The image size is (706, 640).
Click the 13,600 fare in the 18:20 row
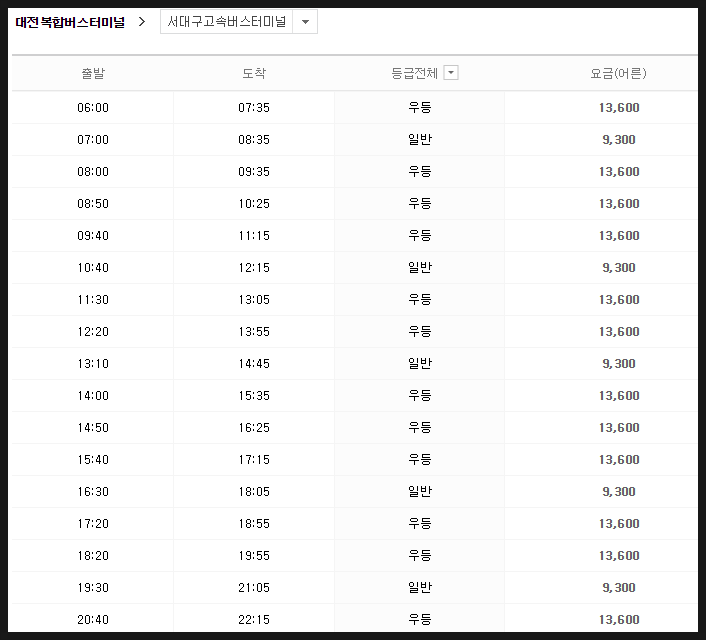click(619, 555)
